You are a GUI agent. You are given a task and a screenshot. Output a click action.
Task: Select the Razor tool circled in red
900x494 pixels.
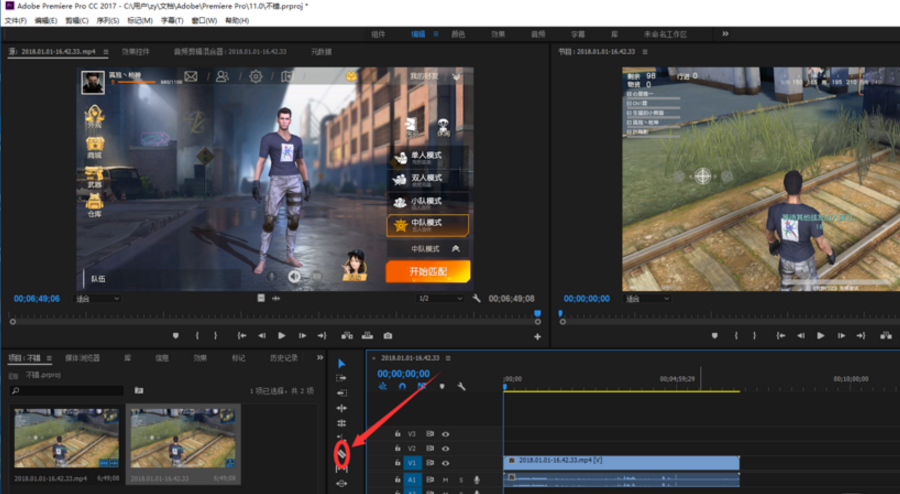coord(342,455)
